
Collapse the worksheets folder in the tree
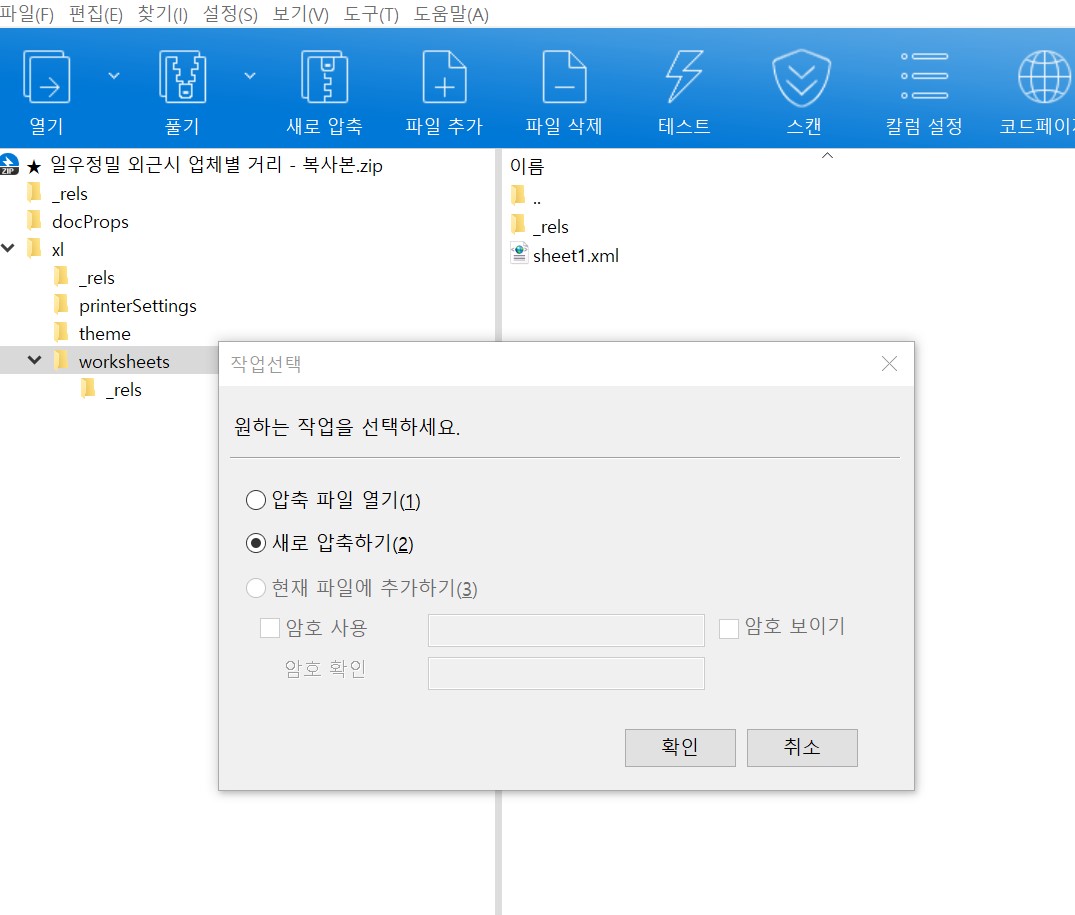[x=36, y=361]
